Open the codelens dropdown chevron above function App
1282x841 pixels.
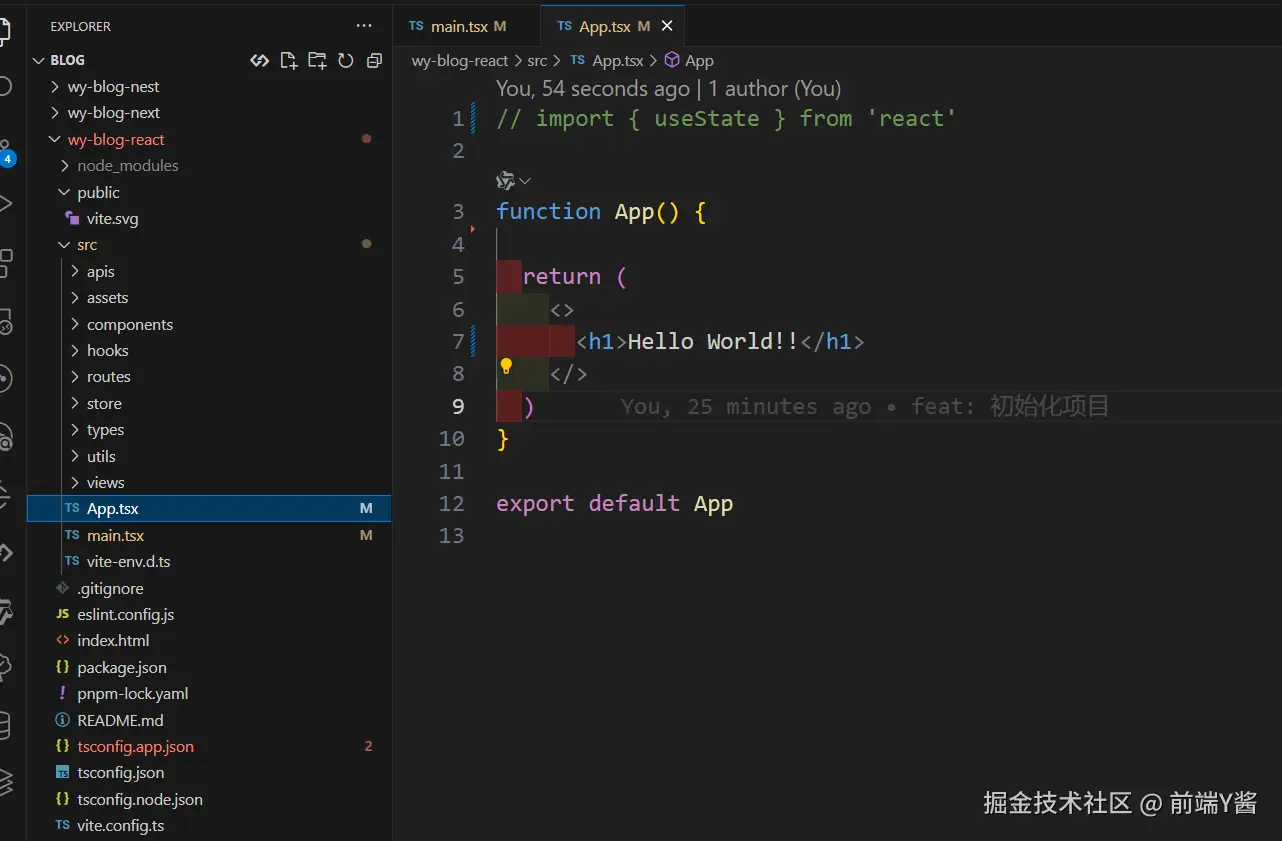coord(525,181)
